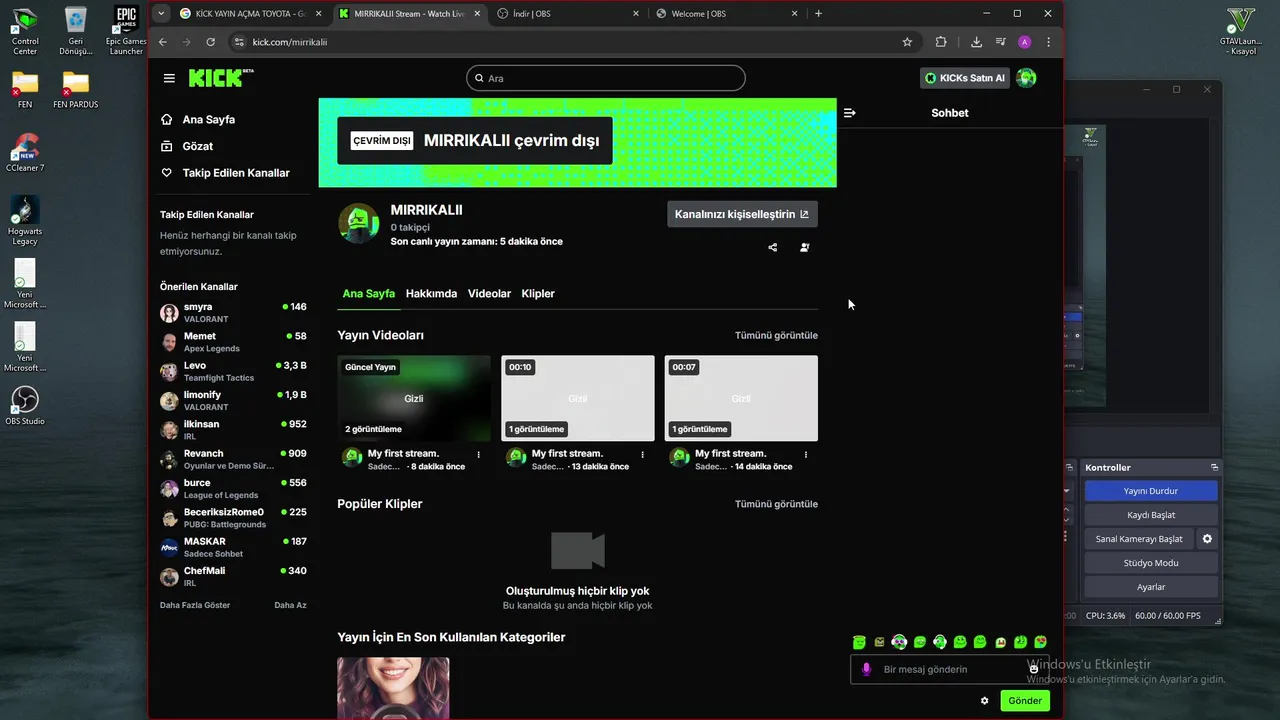This screenshot has width=1280, height=720.
Task: Reload the page in Chrome
Action: tap(210, 42)
